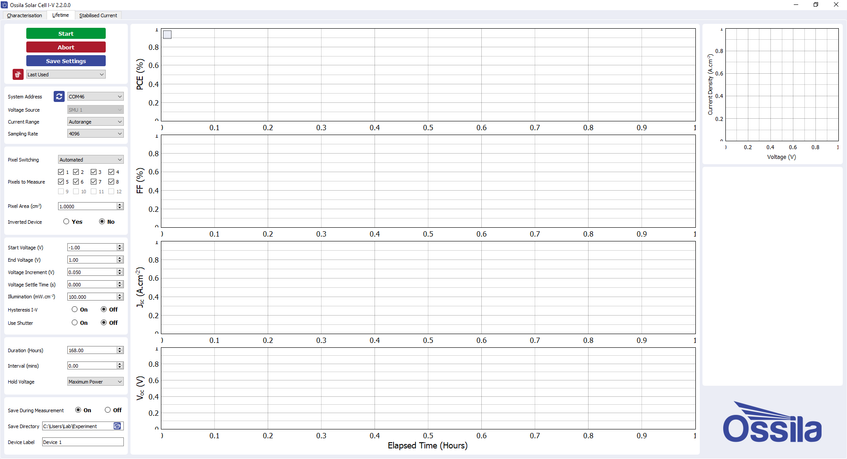Open the Stabilised Current tab
847x459 pixels.
(98, 16)
